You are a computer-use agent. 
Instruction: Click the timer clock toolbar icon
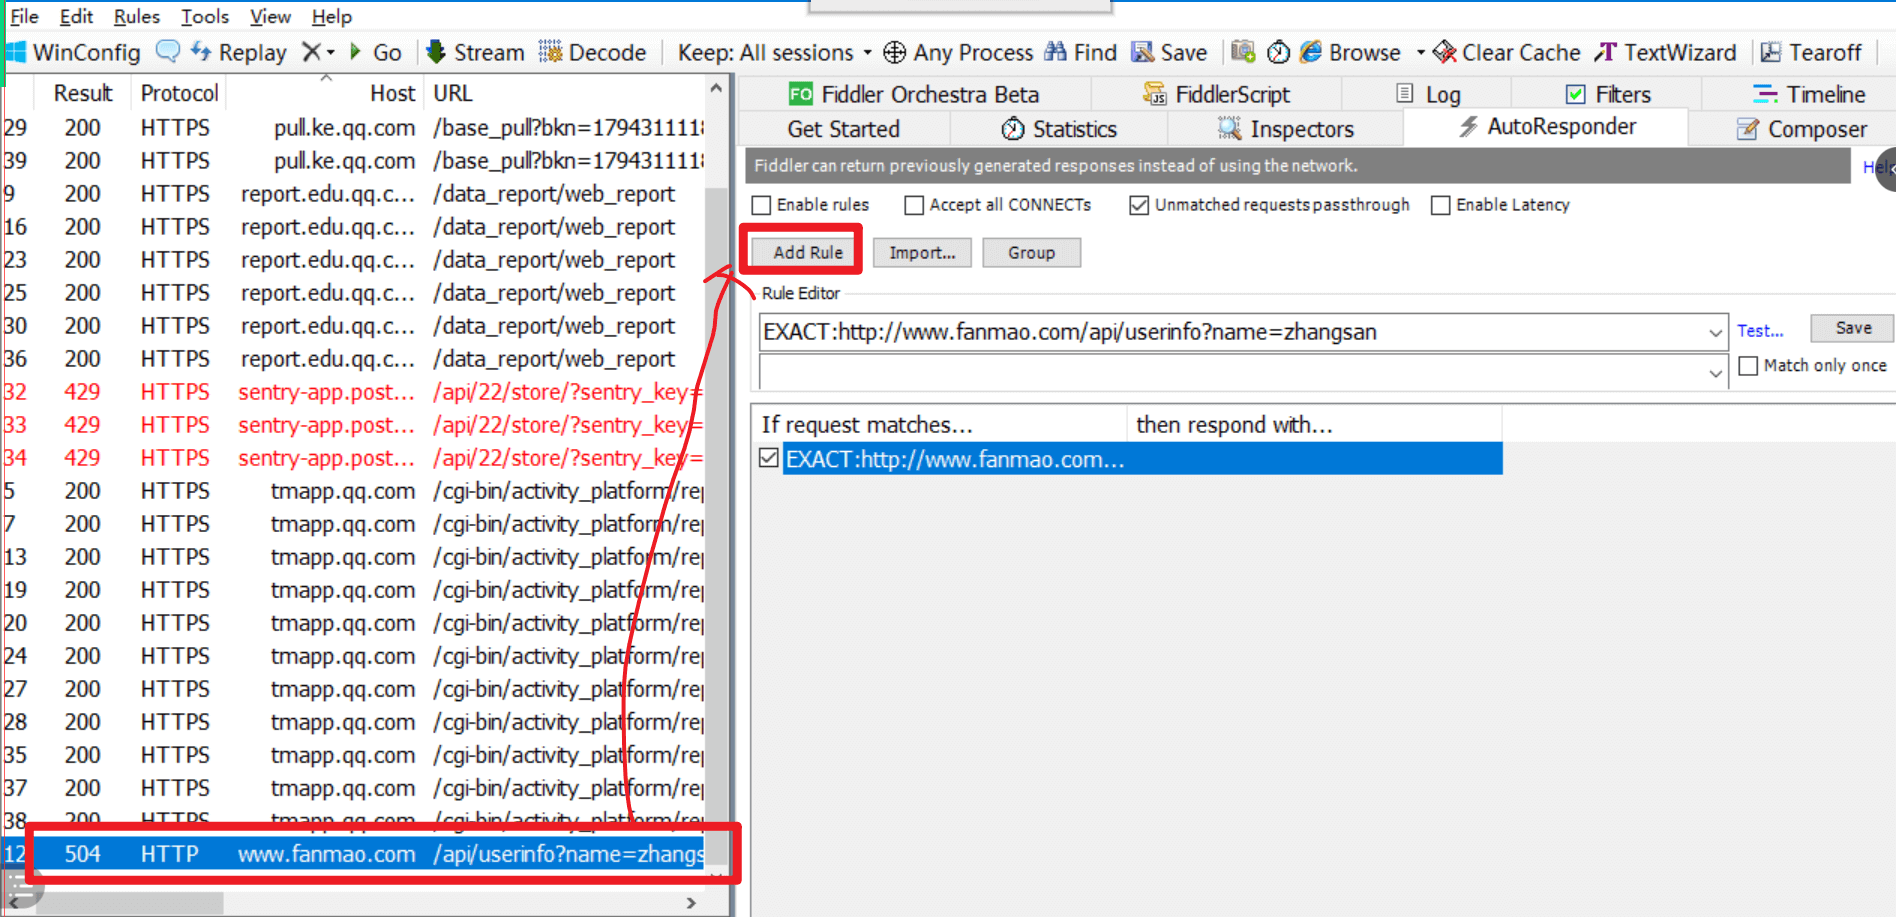tap(1278, 52)
